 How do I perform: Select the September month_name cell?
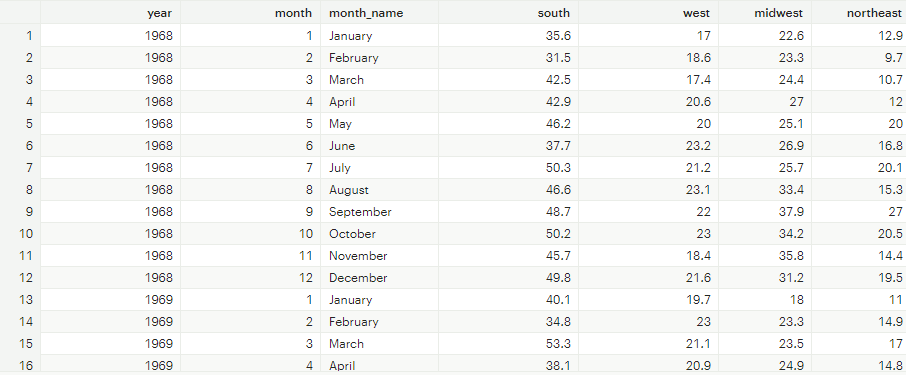pos(379,212)
